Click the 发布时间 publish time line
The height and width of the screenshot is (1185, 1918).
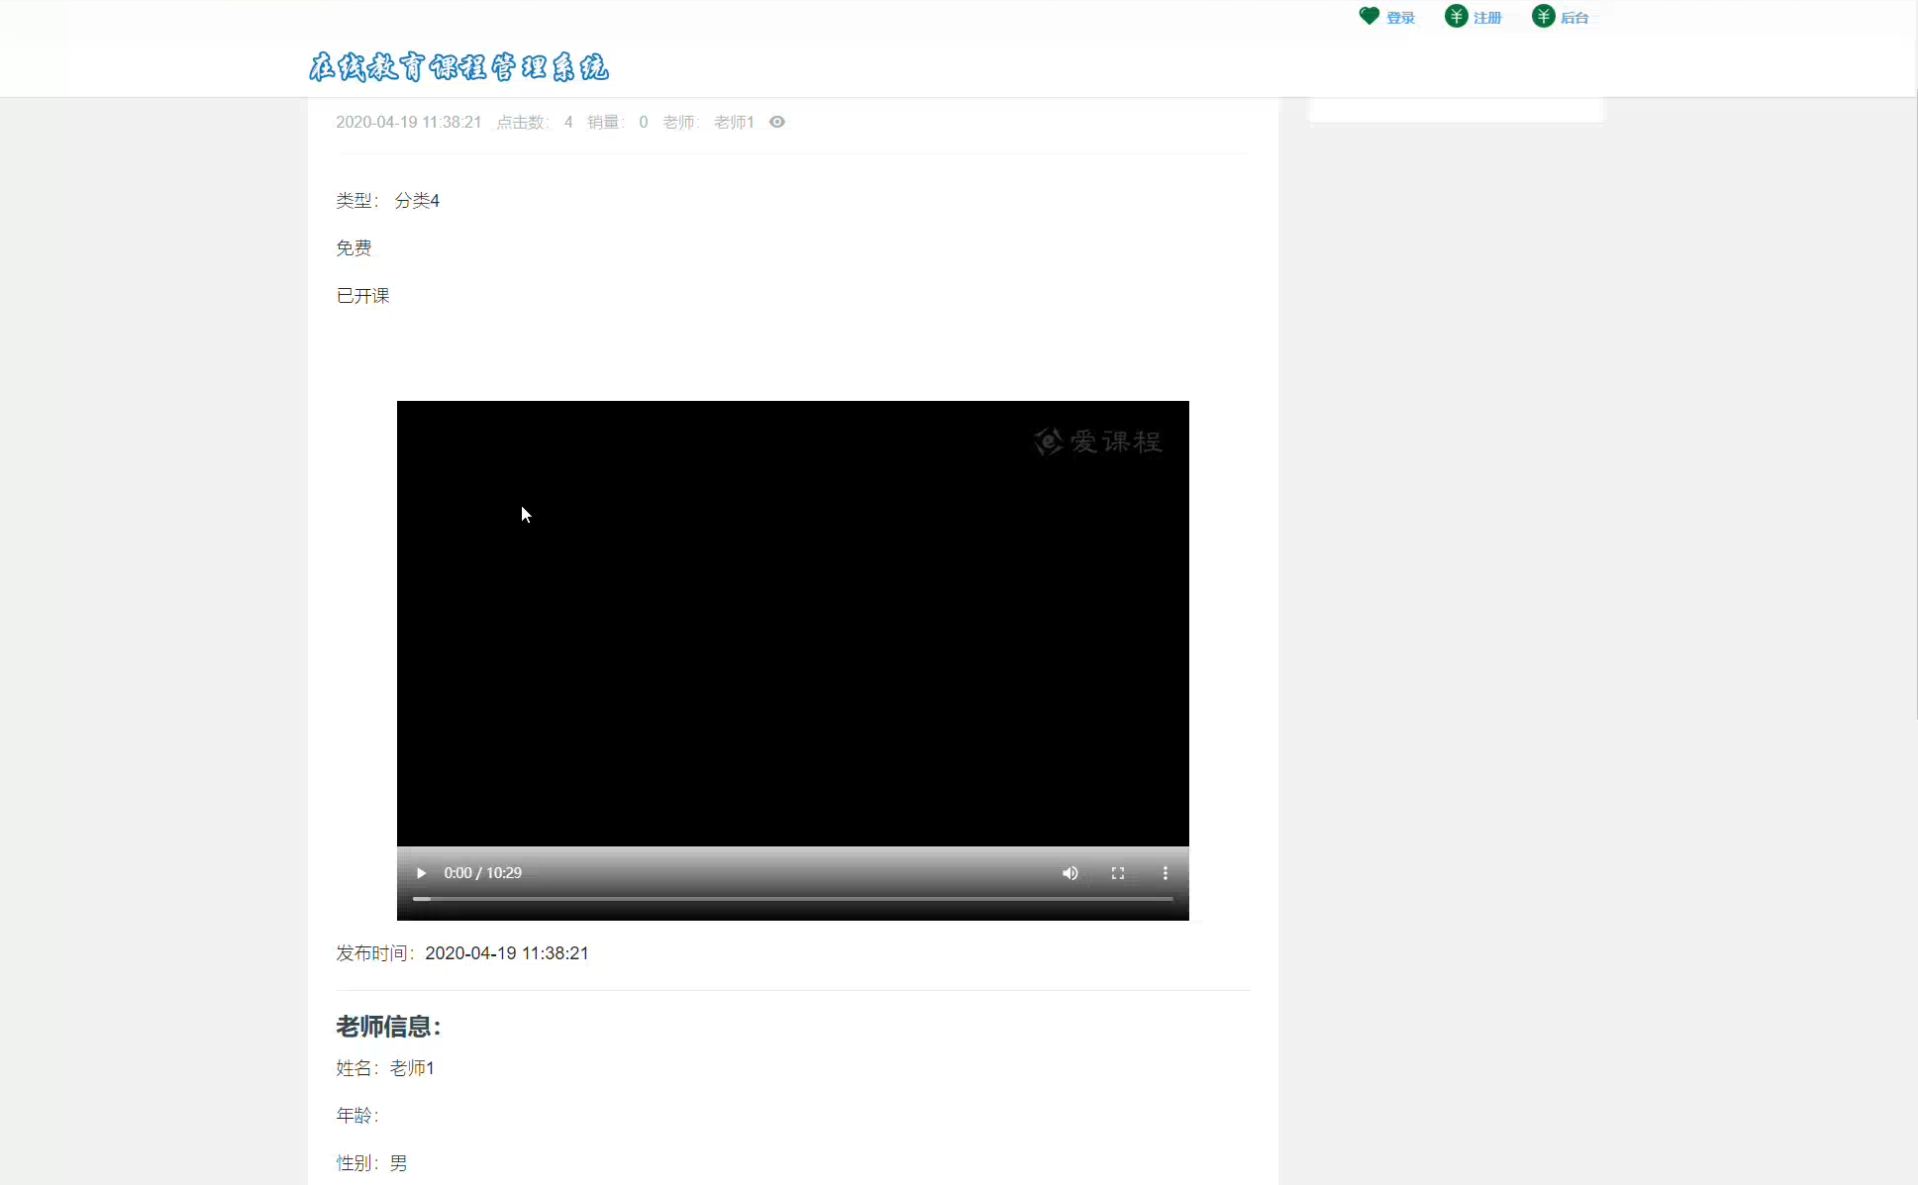pyautogui.click(x=462, y=953)
